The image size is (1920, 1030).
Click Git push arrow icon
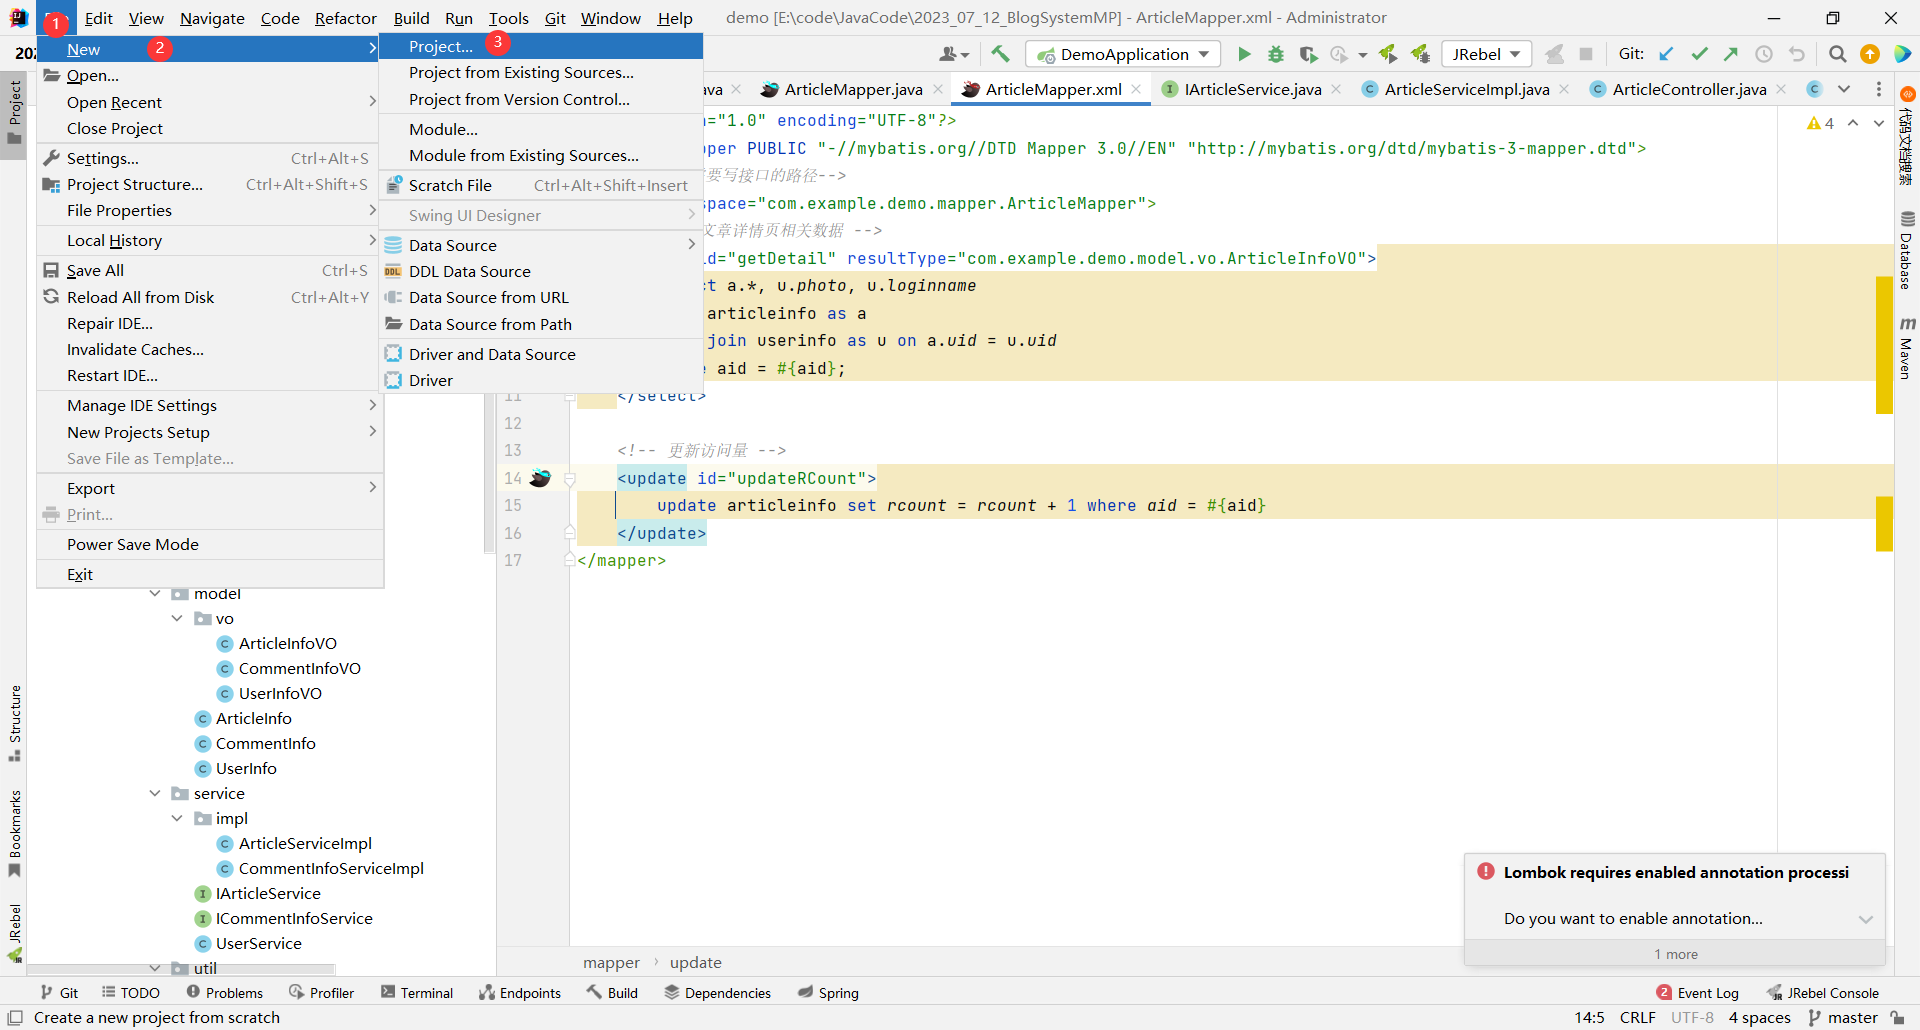click(1731, 54)
